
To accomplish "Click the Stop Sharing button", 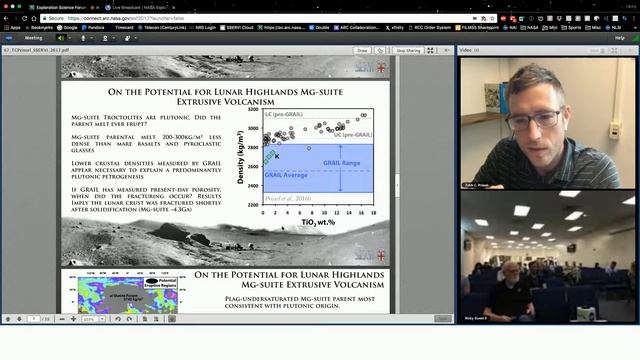I will [x=408, y=51].
